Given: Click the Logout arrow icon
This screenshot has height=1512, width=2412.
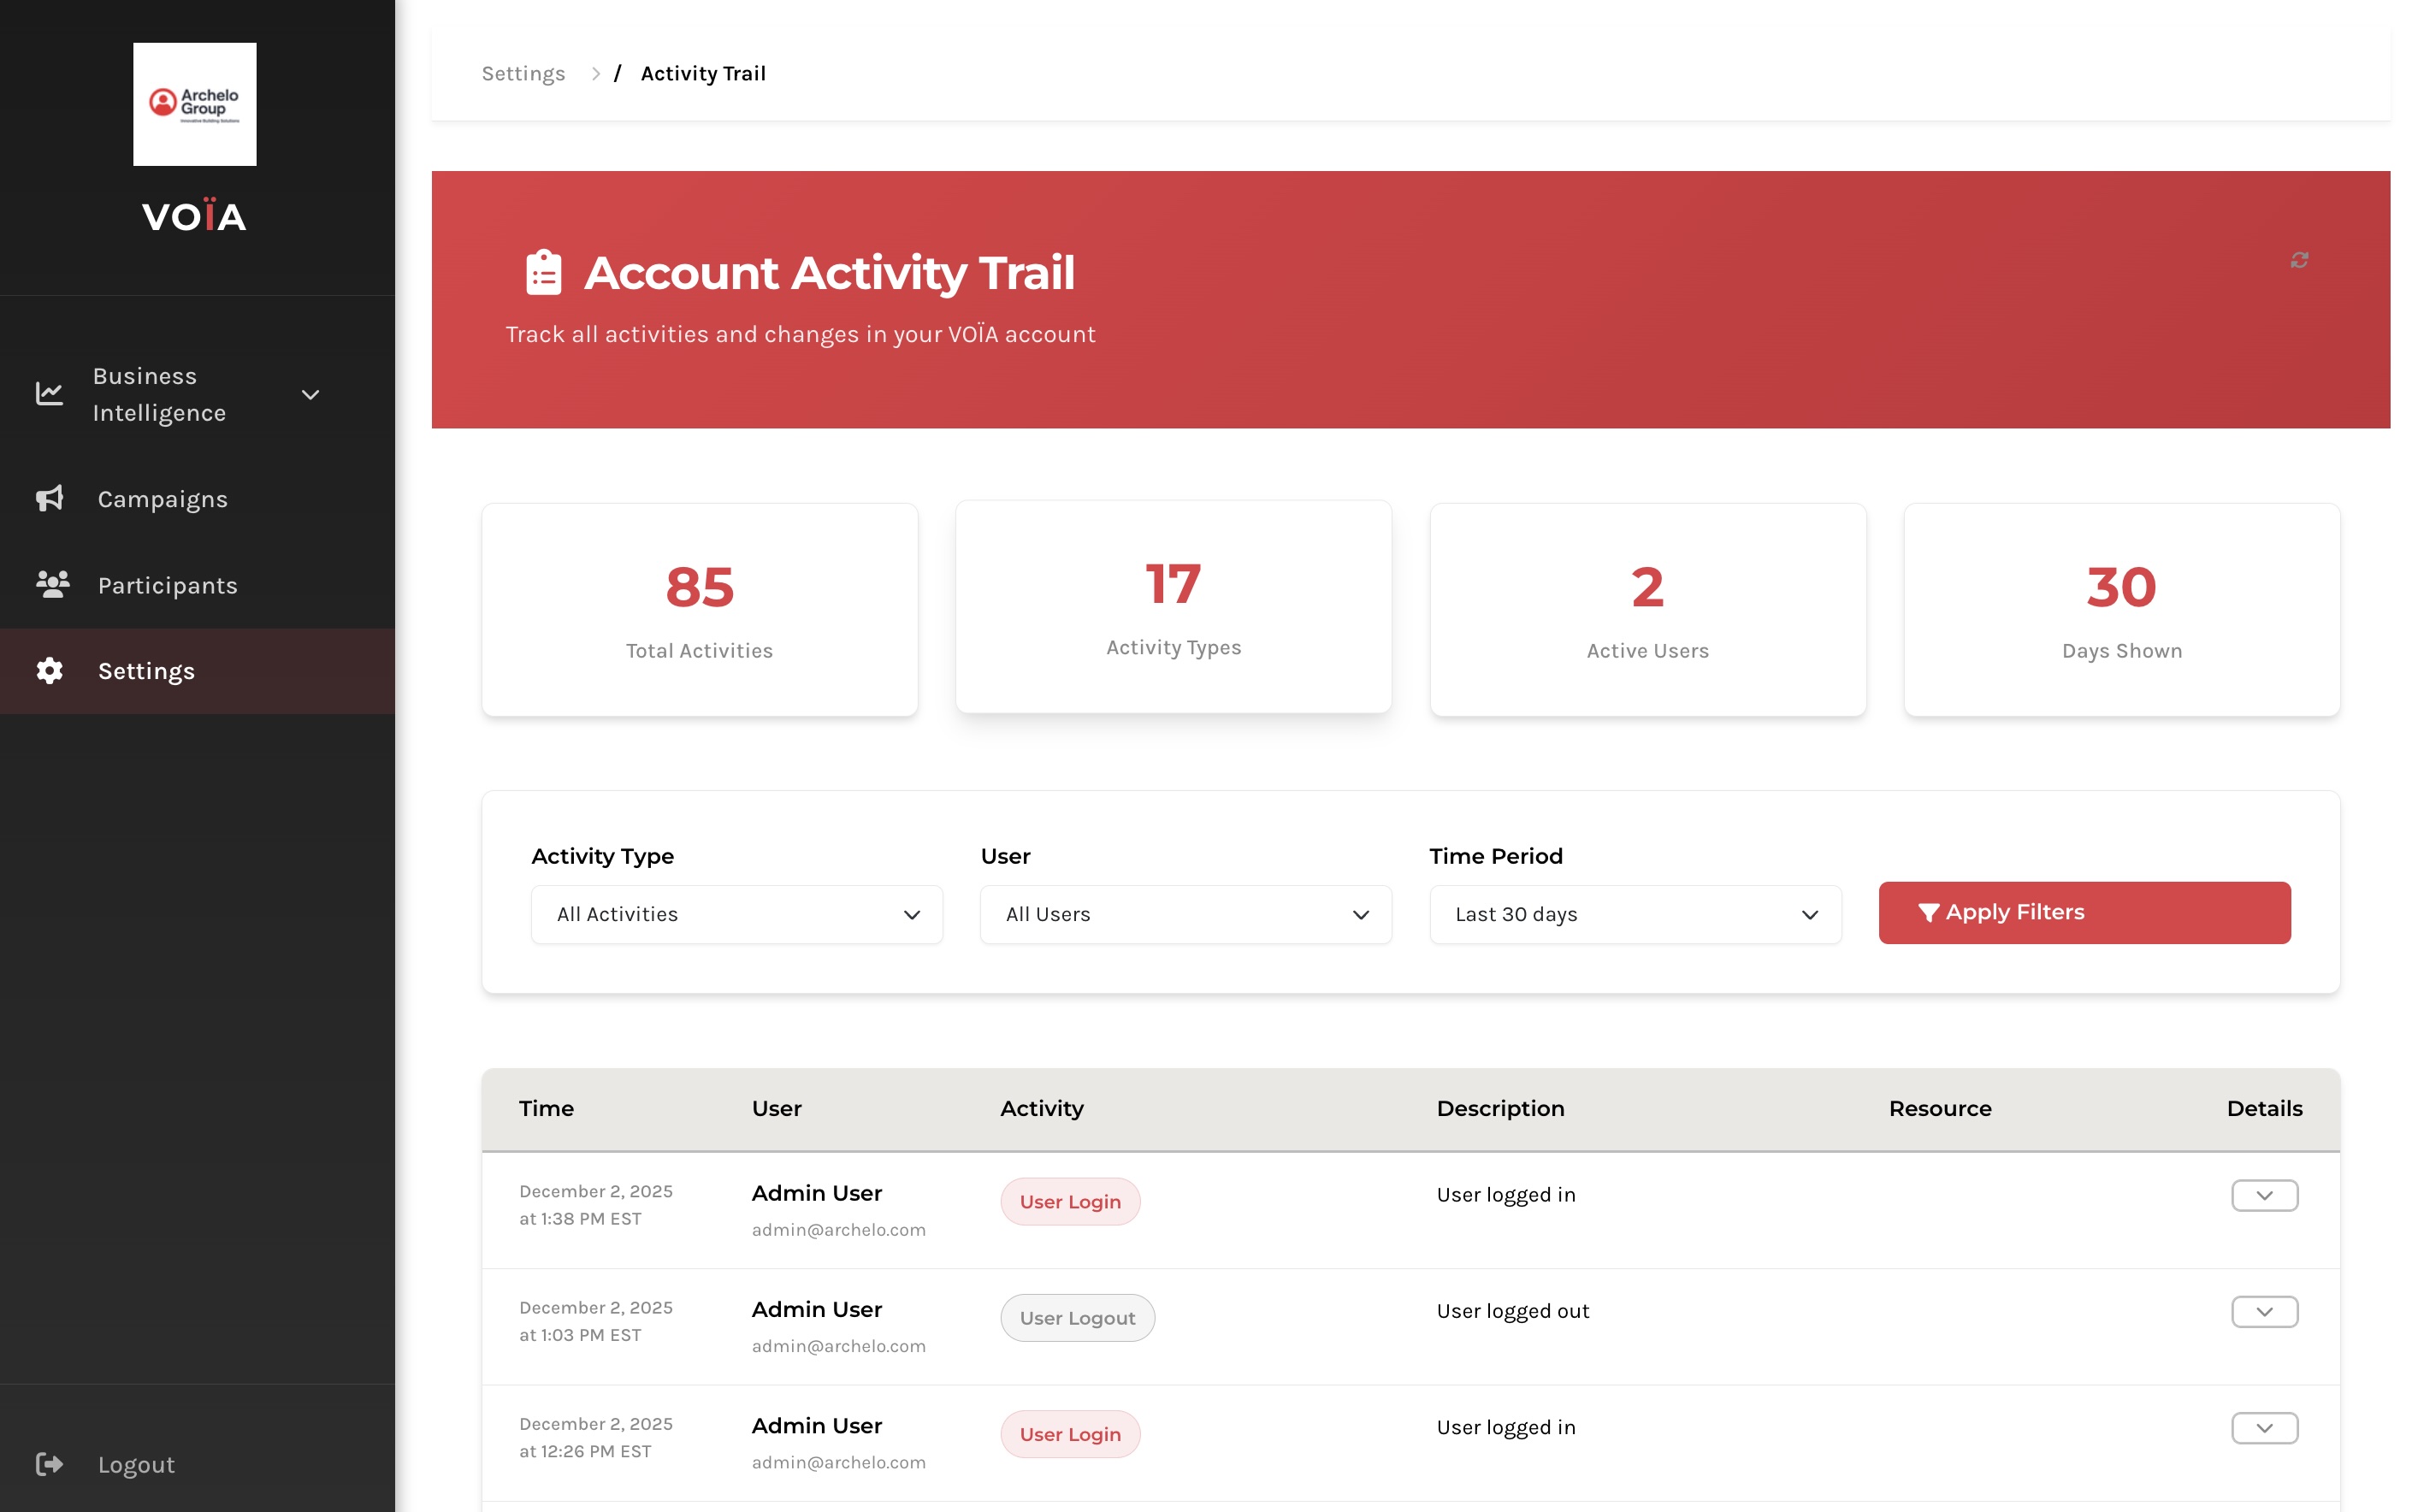Looking at the screenshot, I should 49,1464.
